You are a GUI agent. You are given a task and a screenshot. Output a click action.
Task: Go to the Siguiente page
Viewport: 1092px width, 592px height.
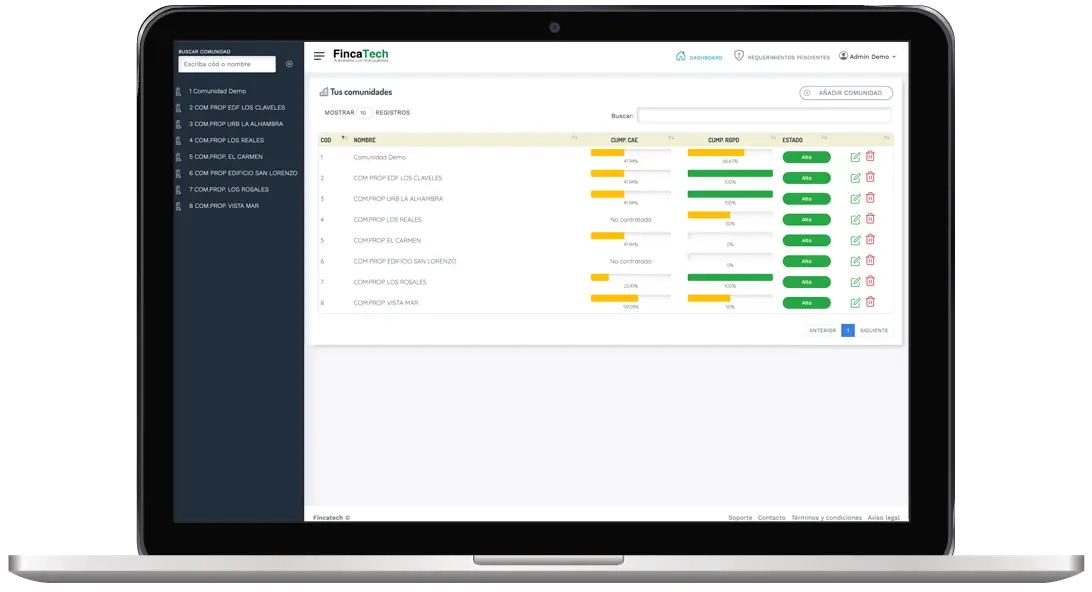873,330
